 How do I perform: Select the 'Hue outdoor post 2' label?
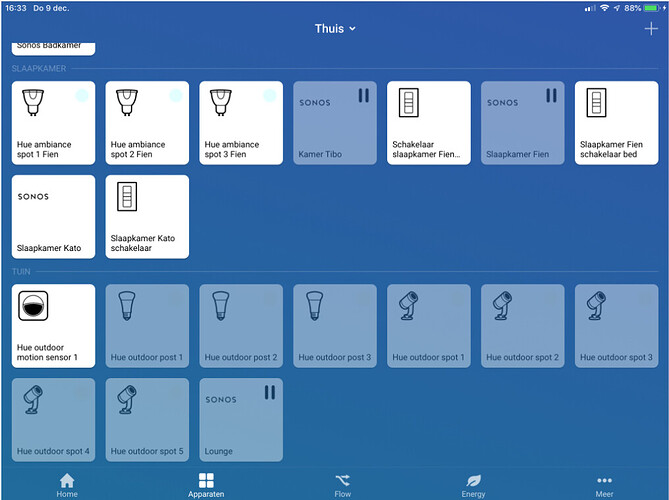tap(241, 358)
